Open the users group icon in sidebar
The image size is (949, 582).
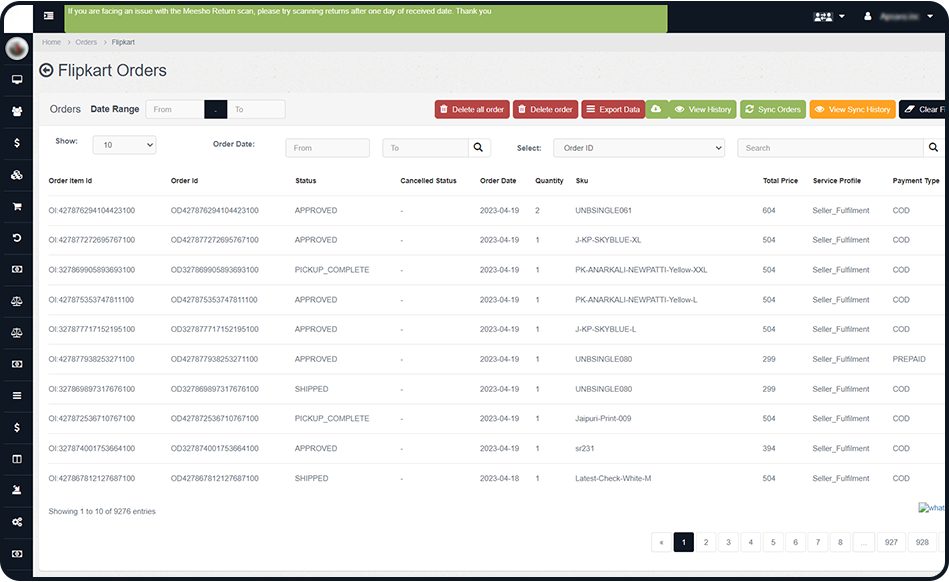click(17, 111)
